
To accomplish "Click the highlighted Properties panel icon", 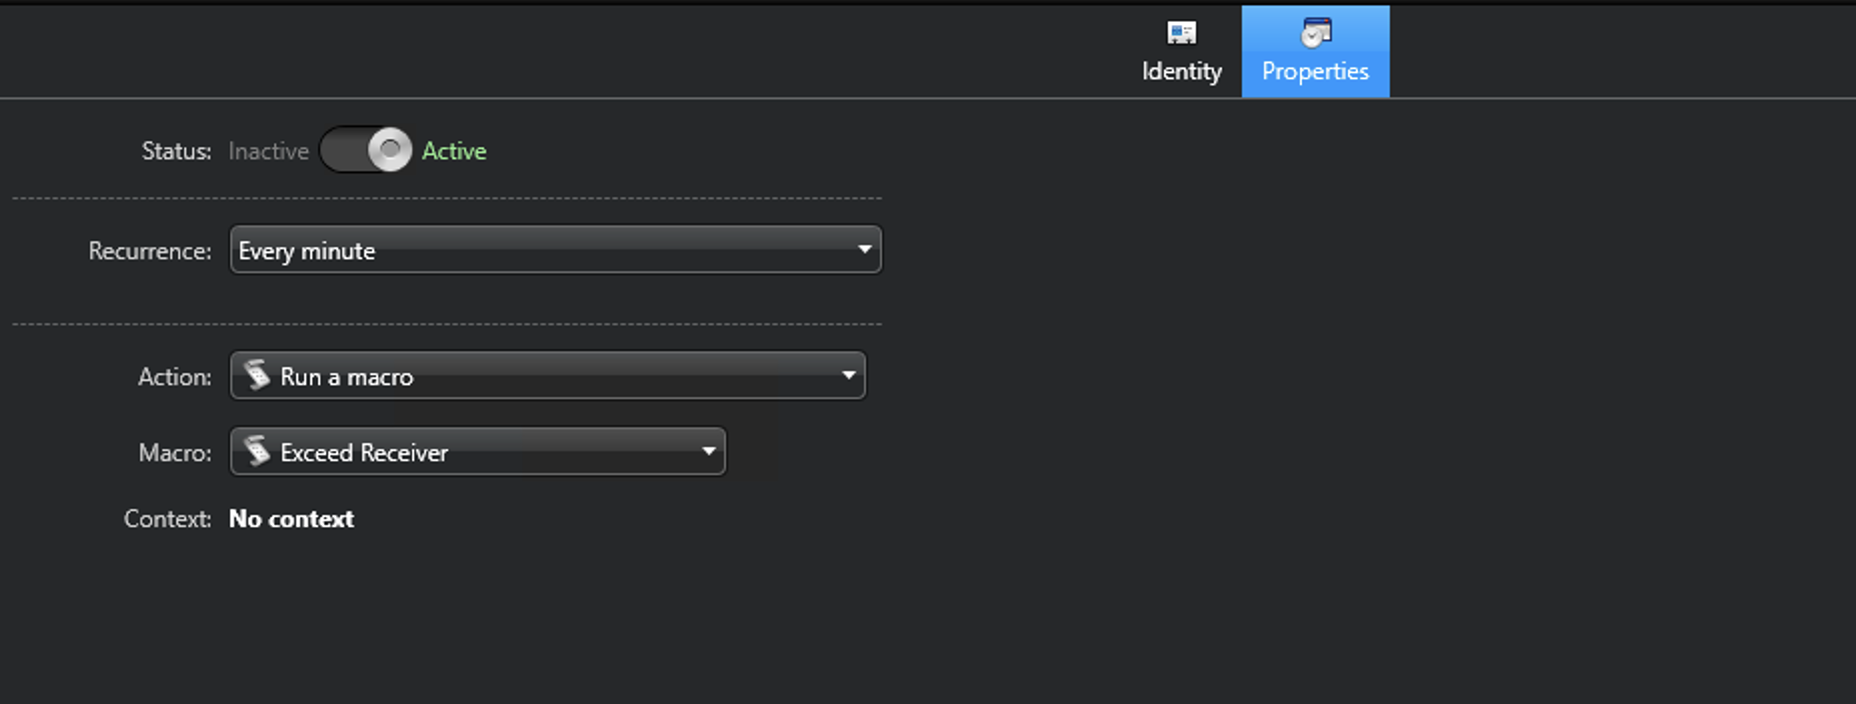I will [x=1314, y=31].
